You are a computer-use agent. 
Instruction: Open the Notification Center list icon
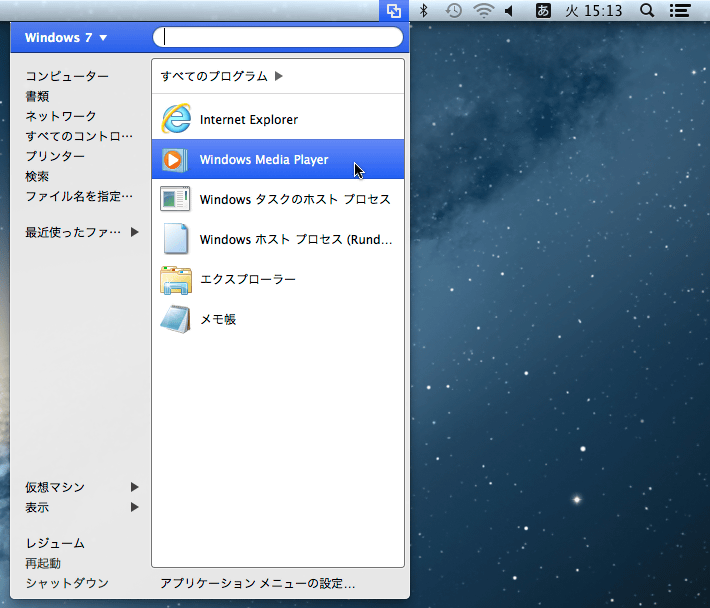680,10
